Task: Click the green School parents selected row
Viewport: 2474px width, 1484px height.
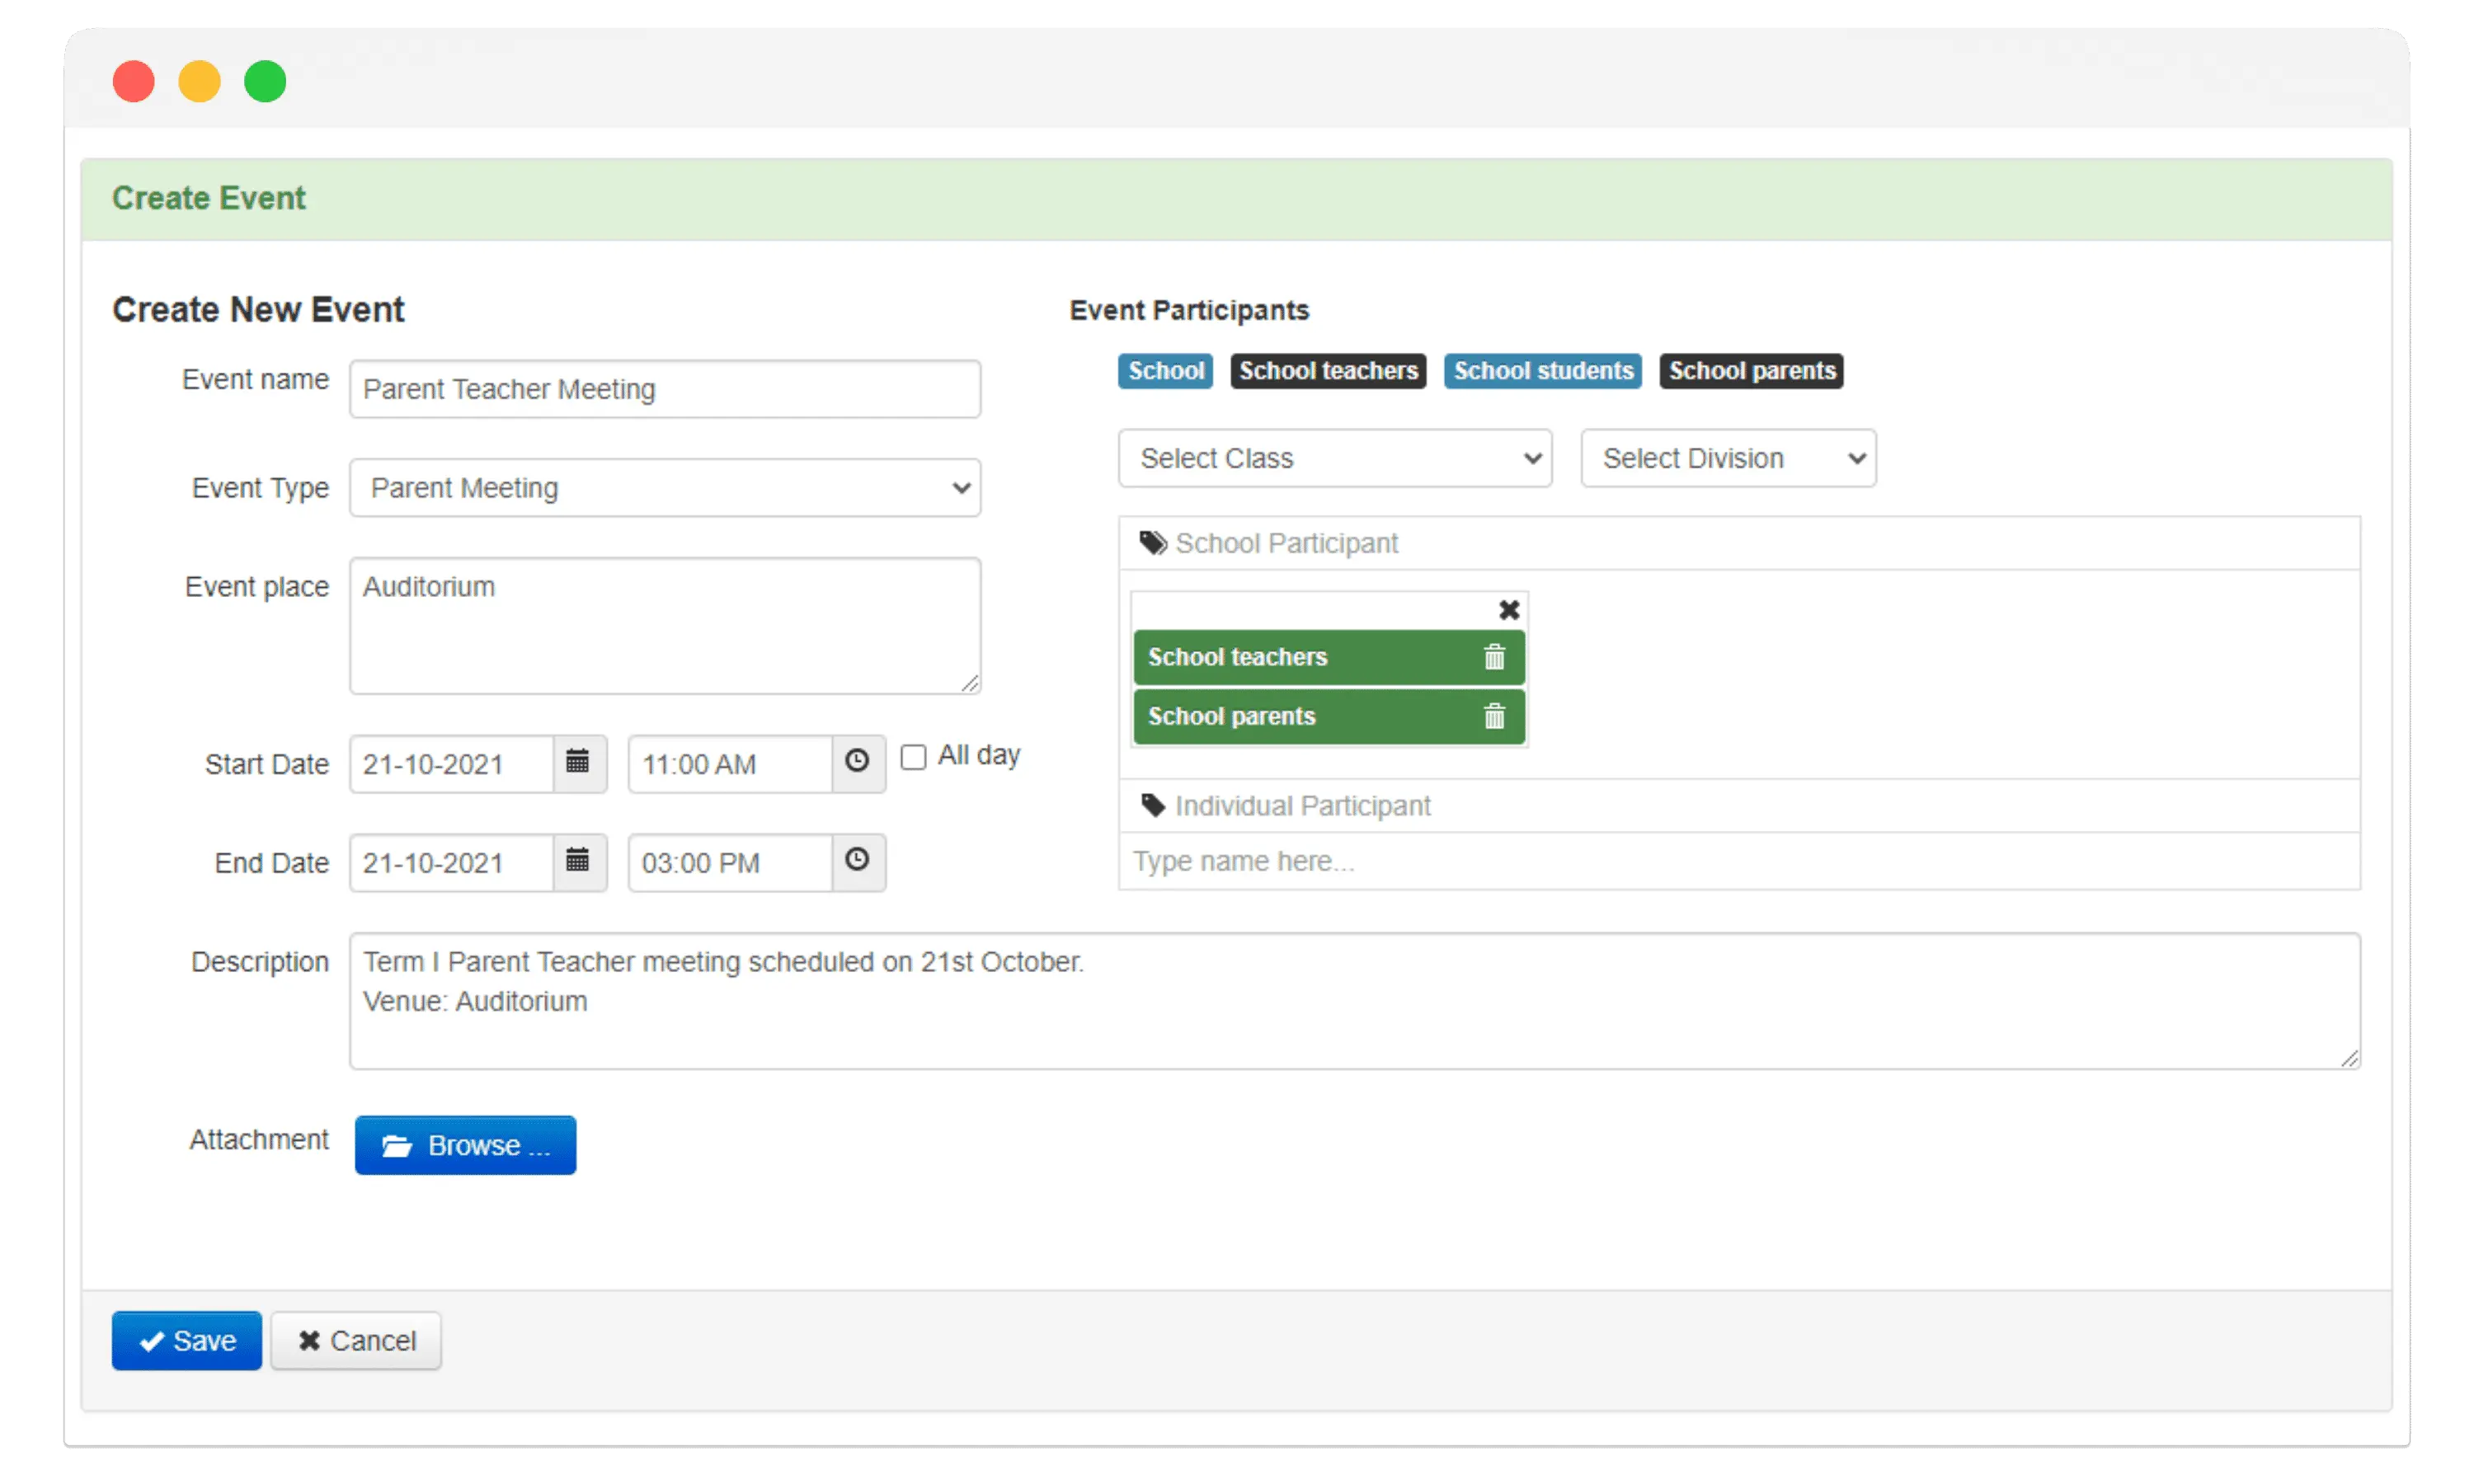Action: pos(1329,716)
